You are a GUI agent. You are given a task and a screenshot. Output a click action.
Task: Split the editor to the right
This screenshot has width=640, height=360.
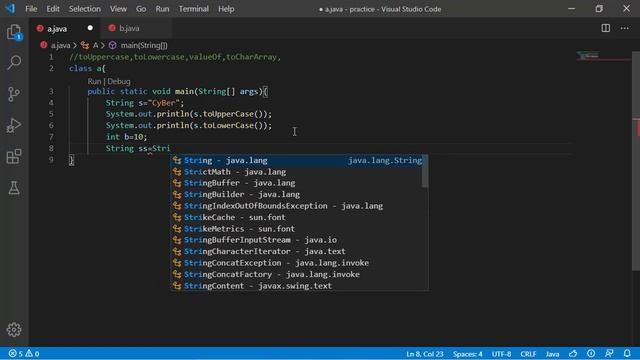[606, 28]
